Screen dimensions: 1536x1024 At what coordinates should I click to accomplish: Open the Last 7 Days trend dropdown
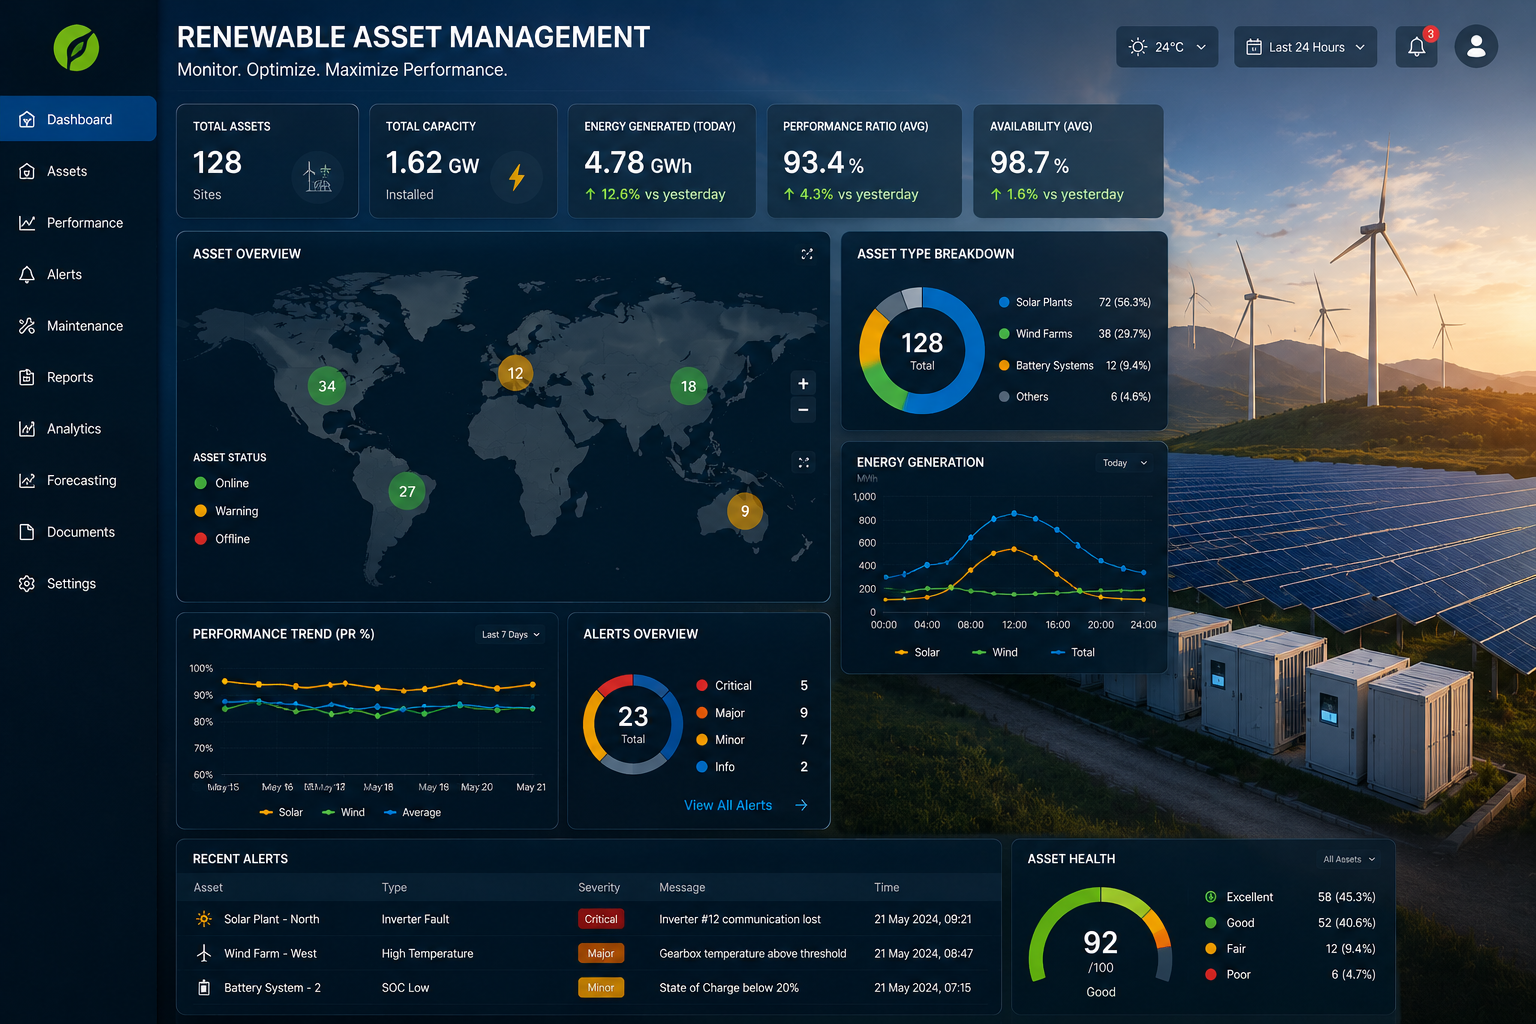coord(510,634)
